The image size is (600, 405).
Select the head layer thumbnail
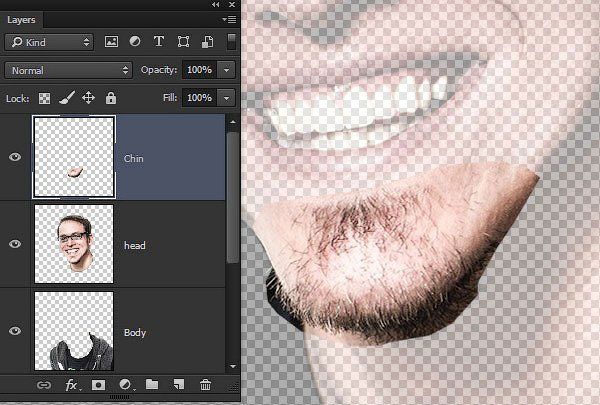pyautogui.click(x=74, y=244)
